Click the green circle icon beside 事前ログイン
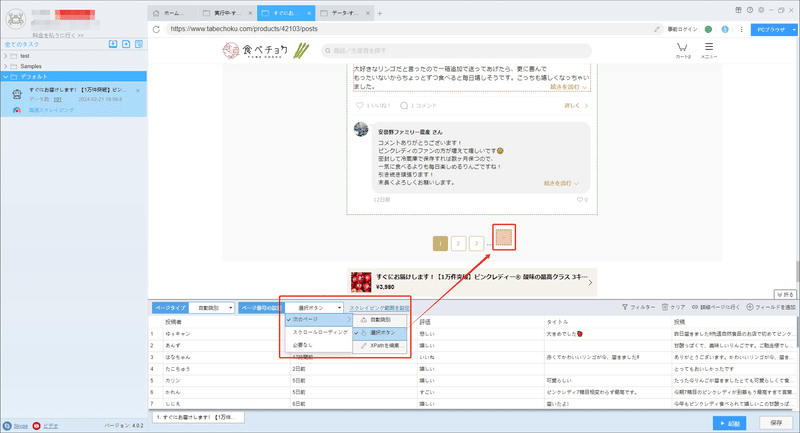Image resolution: width=800 pixels, height=433 pixels. (708, 29)
